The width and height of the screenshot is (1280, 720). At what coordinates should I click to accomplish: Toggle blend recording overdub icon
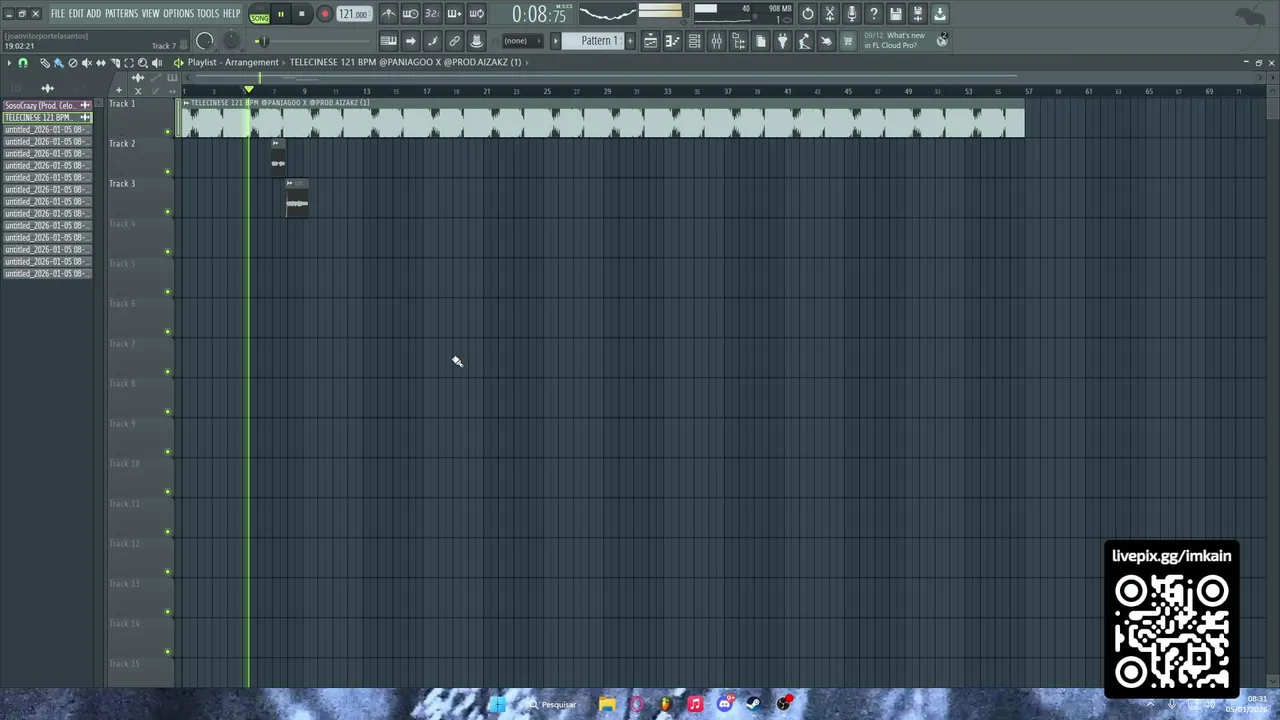point(454,14)
